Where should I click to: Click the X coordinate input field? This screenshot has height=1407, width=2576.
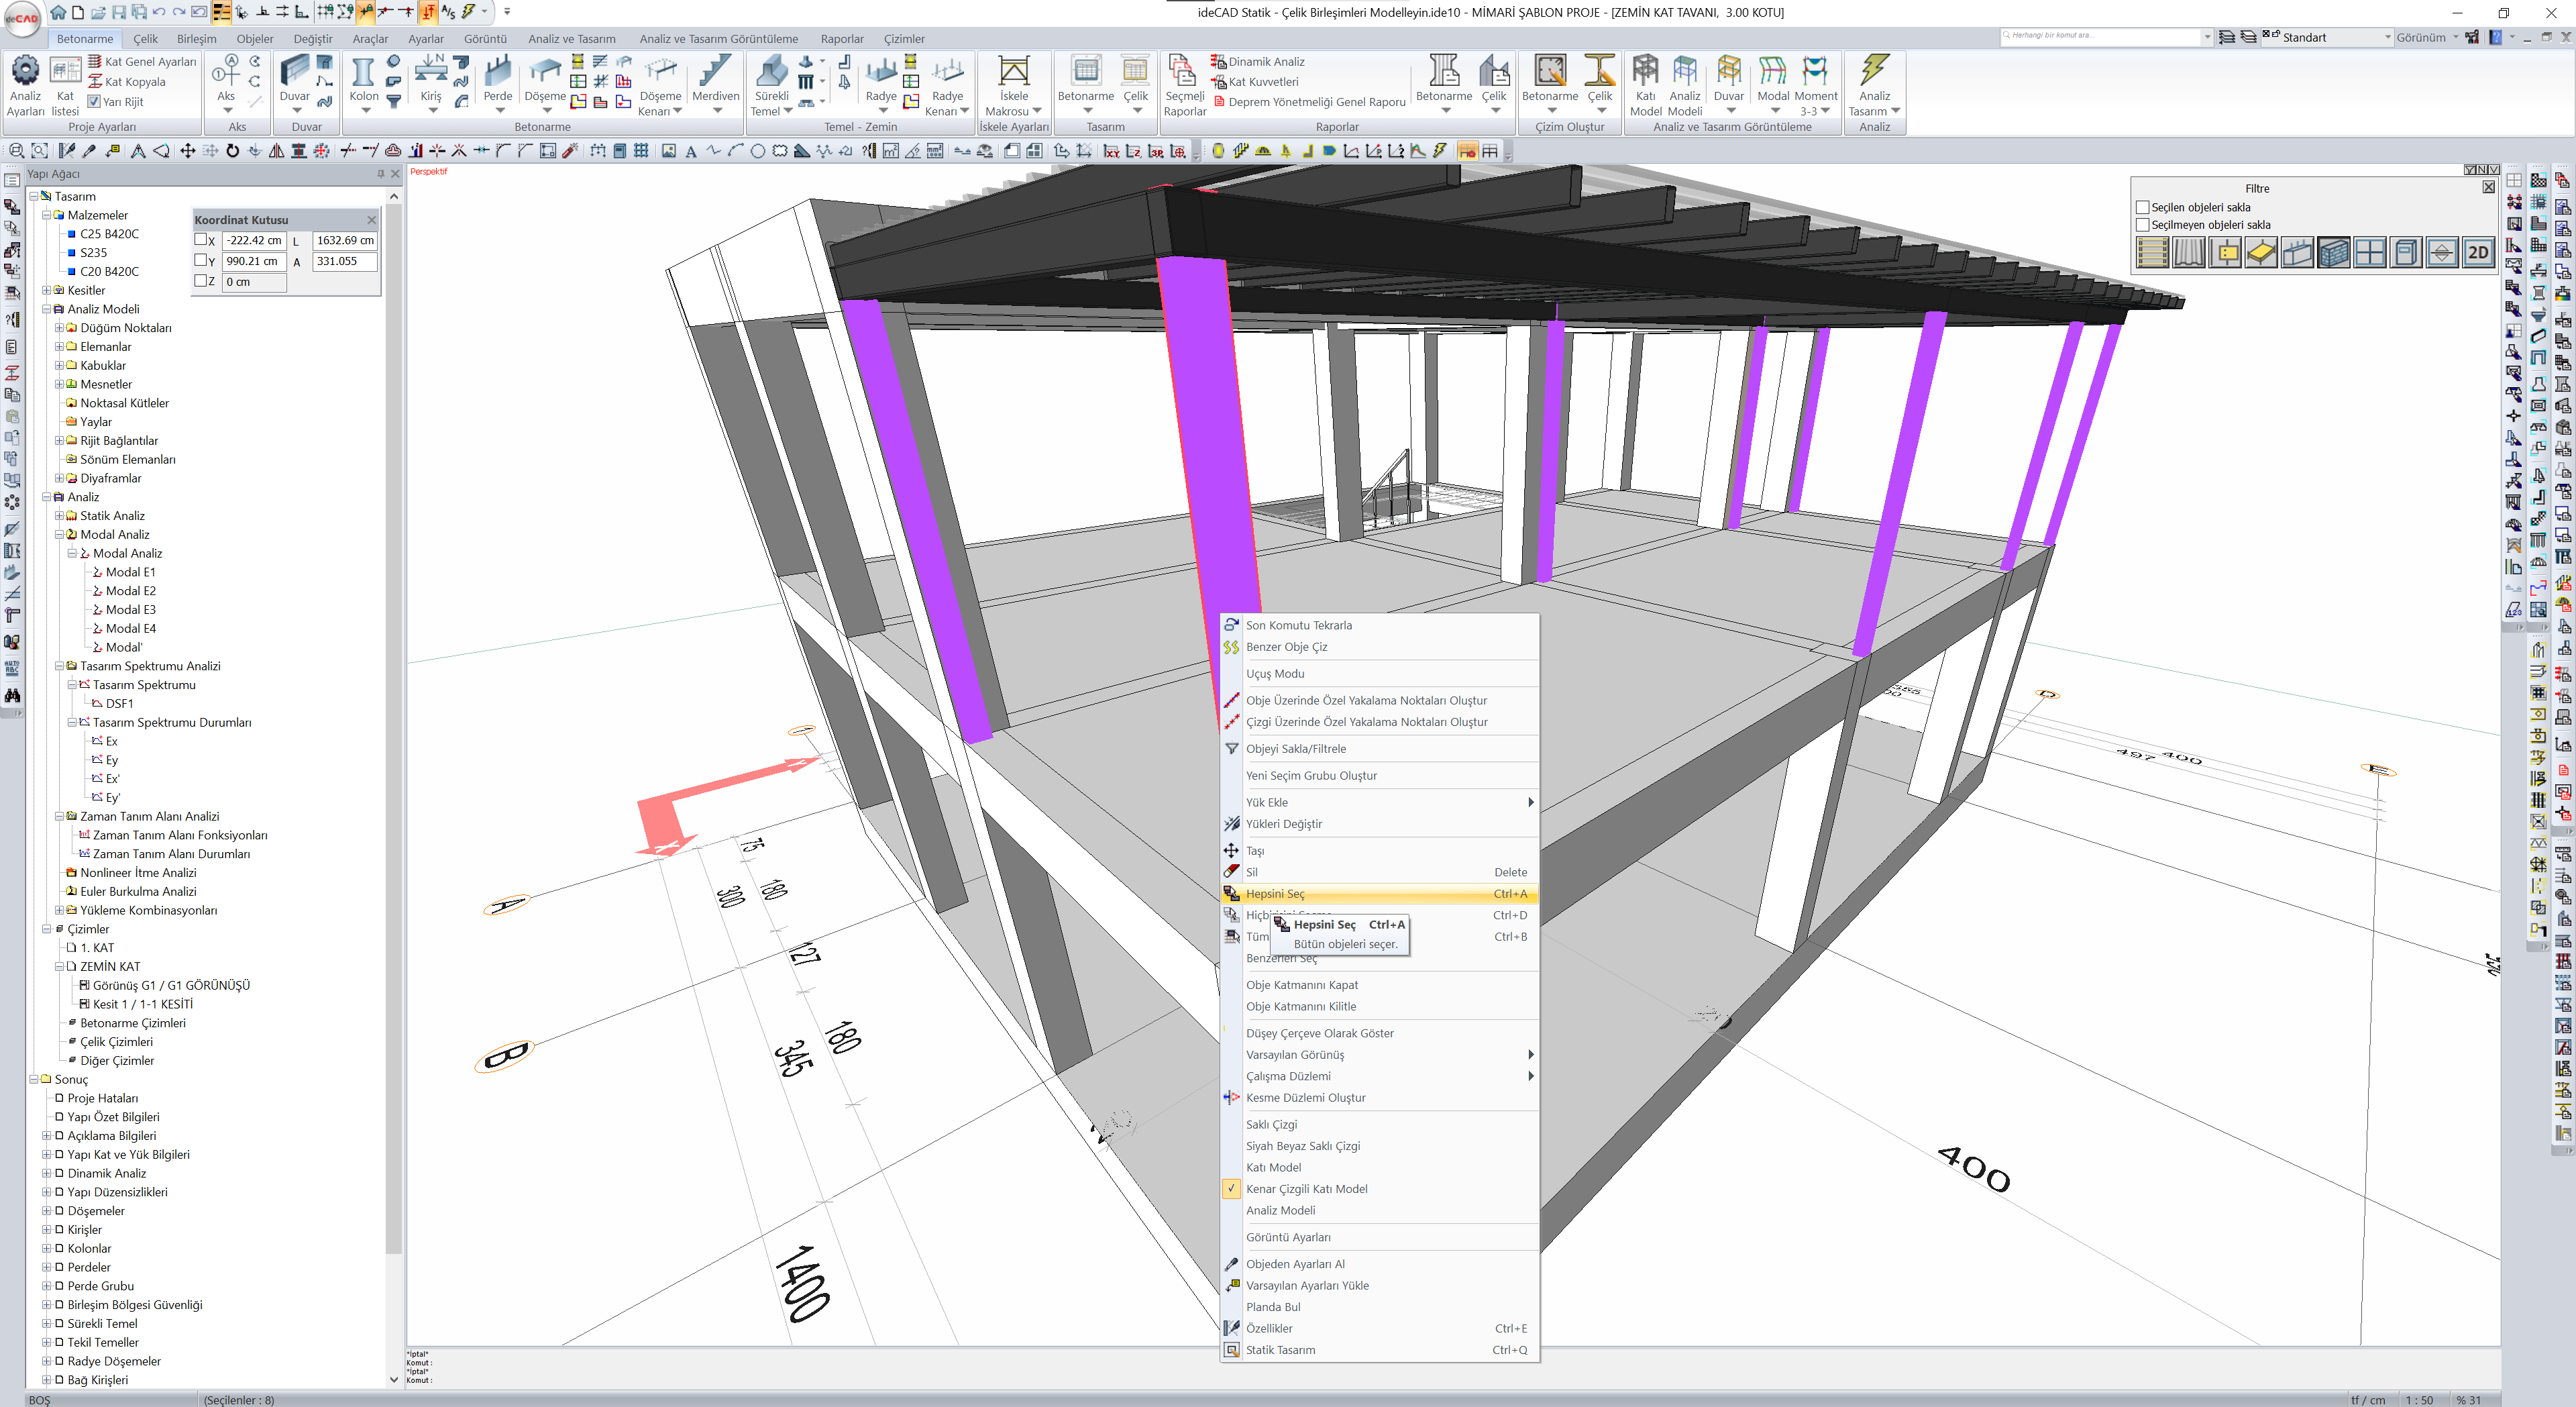tap(254, 240)
